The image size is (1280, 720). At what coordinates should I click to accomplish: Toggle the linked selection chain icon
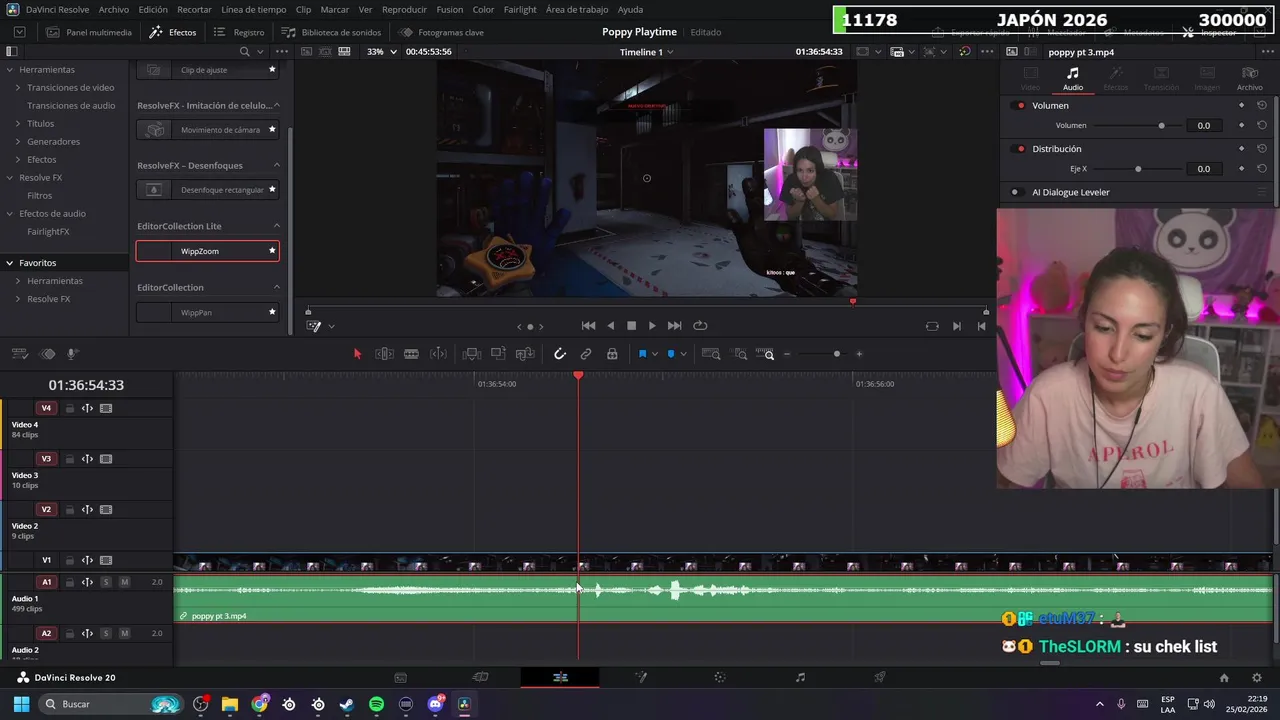[x=586, y=354]
